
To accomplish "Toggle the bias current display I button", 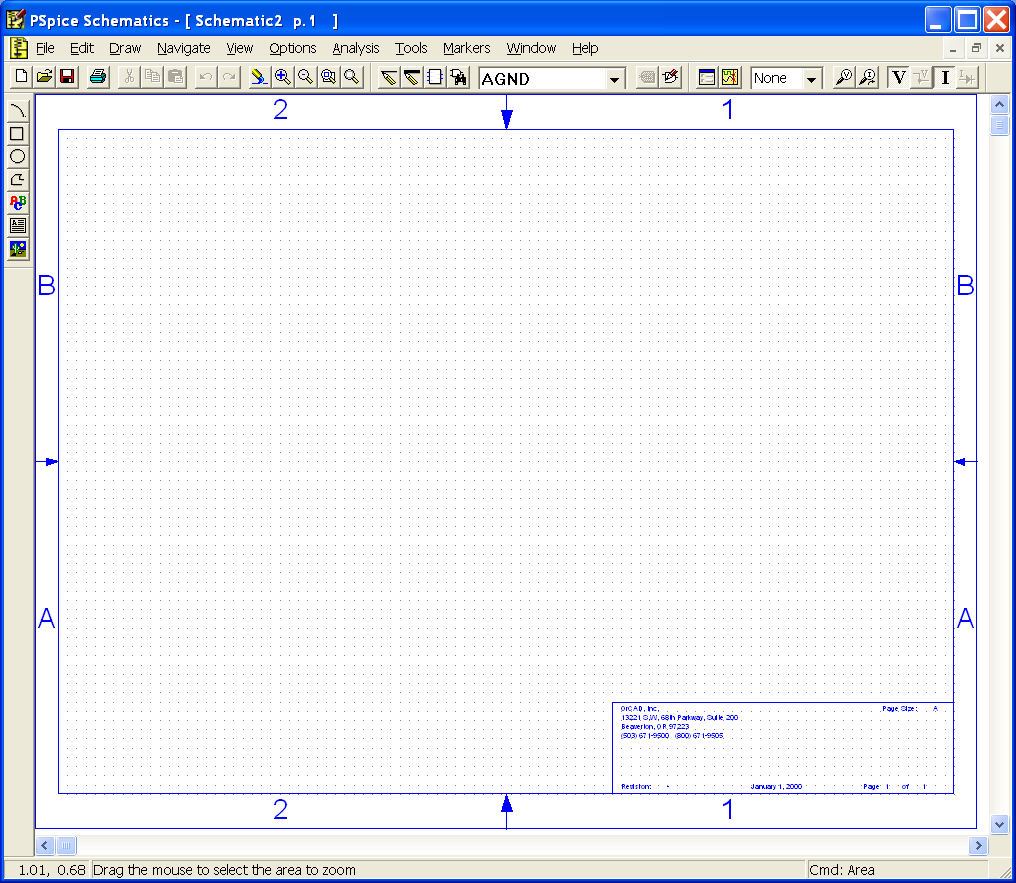I will pyautogui.click(x=945, y=78).
